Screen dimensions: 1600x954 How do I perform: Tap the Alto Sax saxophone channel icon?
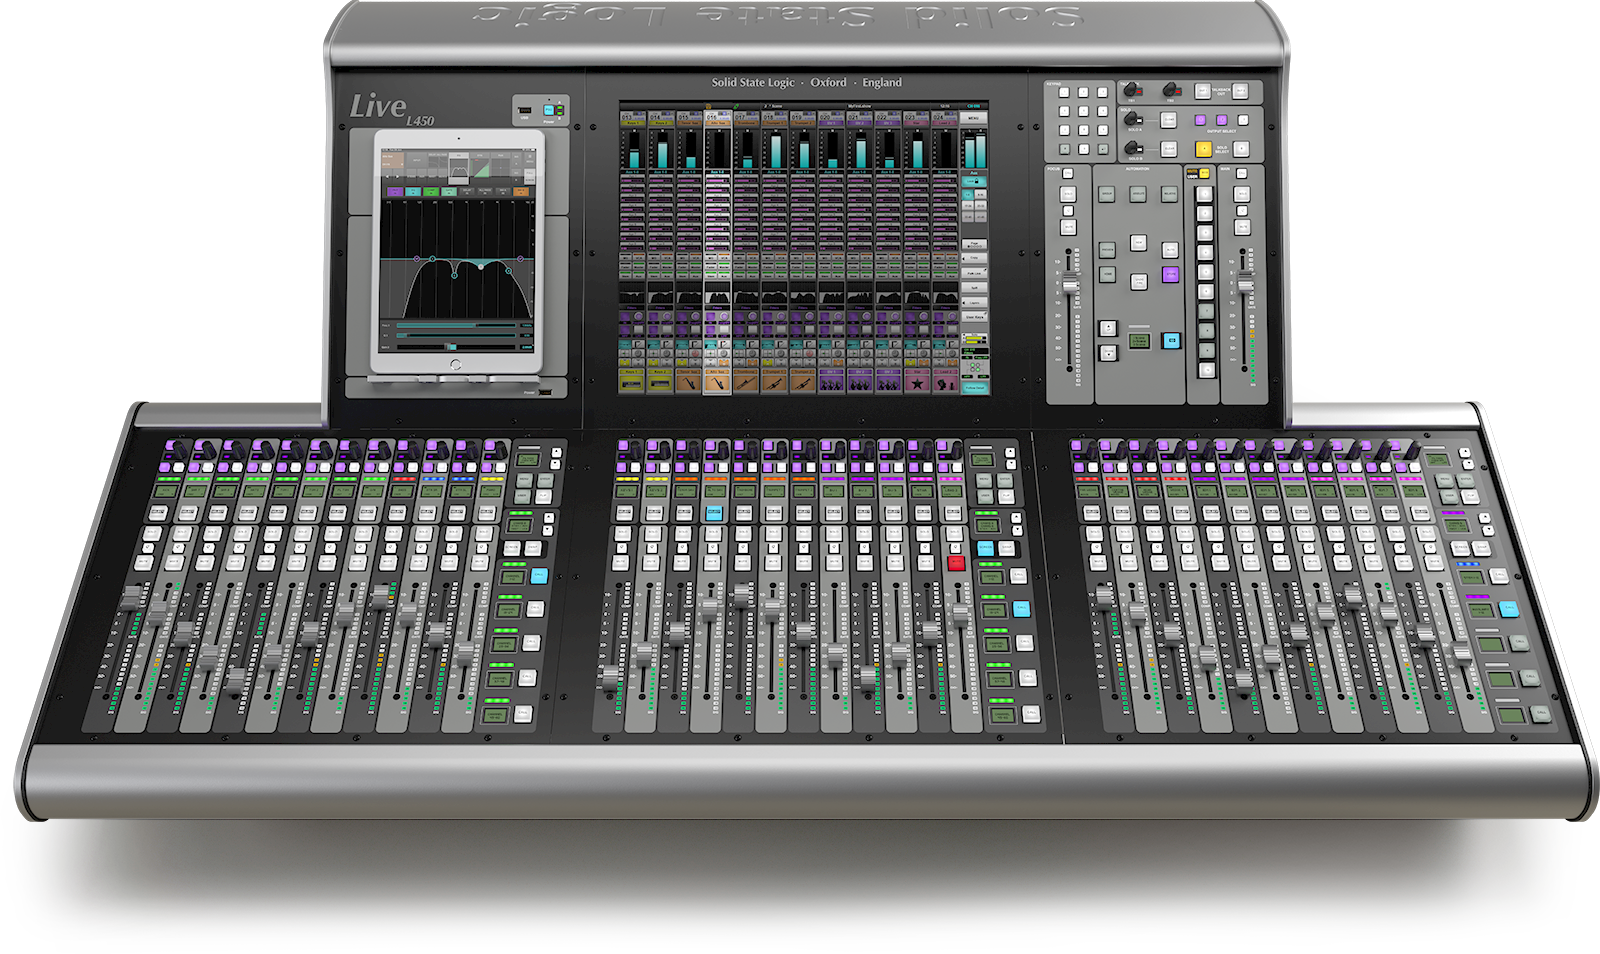point(716,381)
